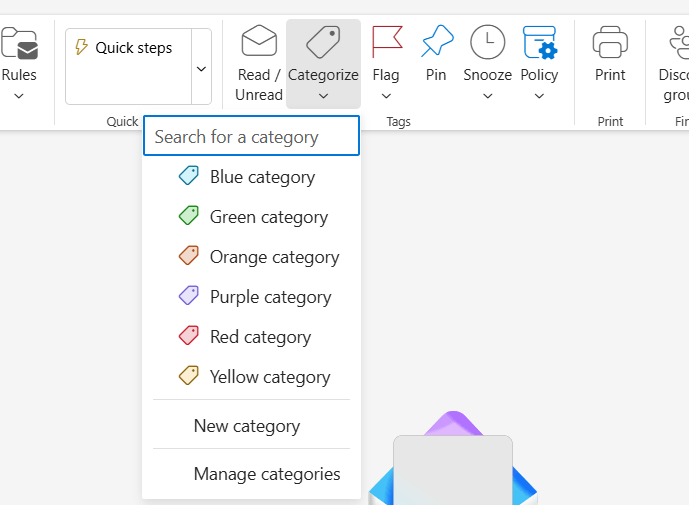Click the Categorize tag icon

[x=323, y=42]
